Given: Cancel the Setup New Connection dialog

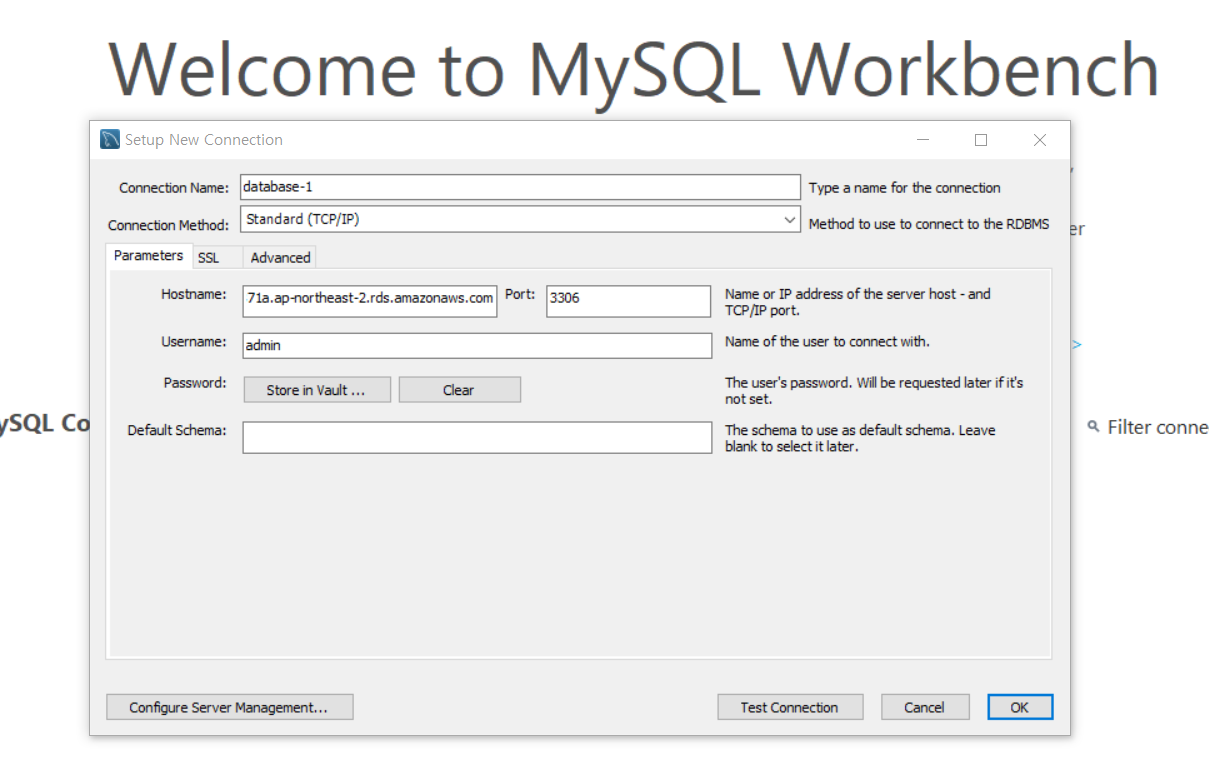Looking at the screenshot, I should coord(925,707).
